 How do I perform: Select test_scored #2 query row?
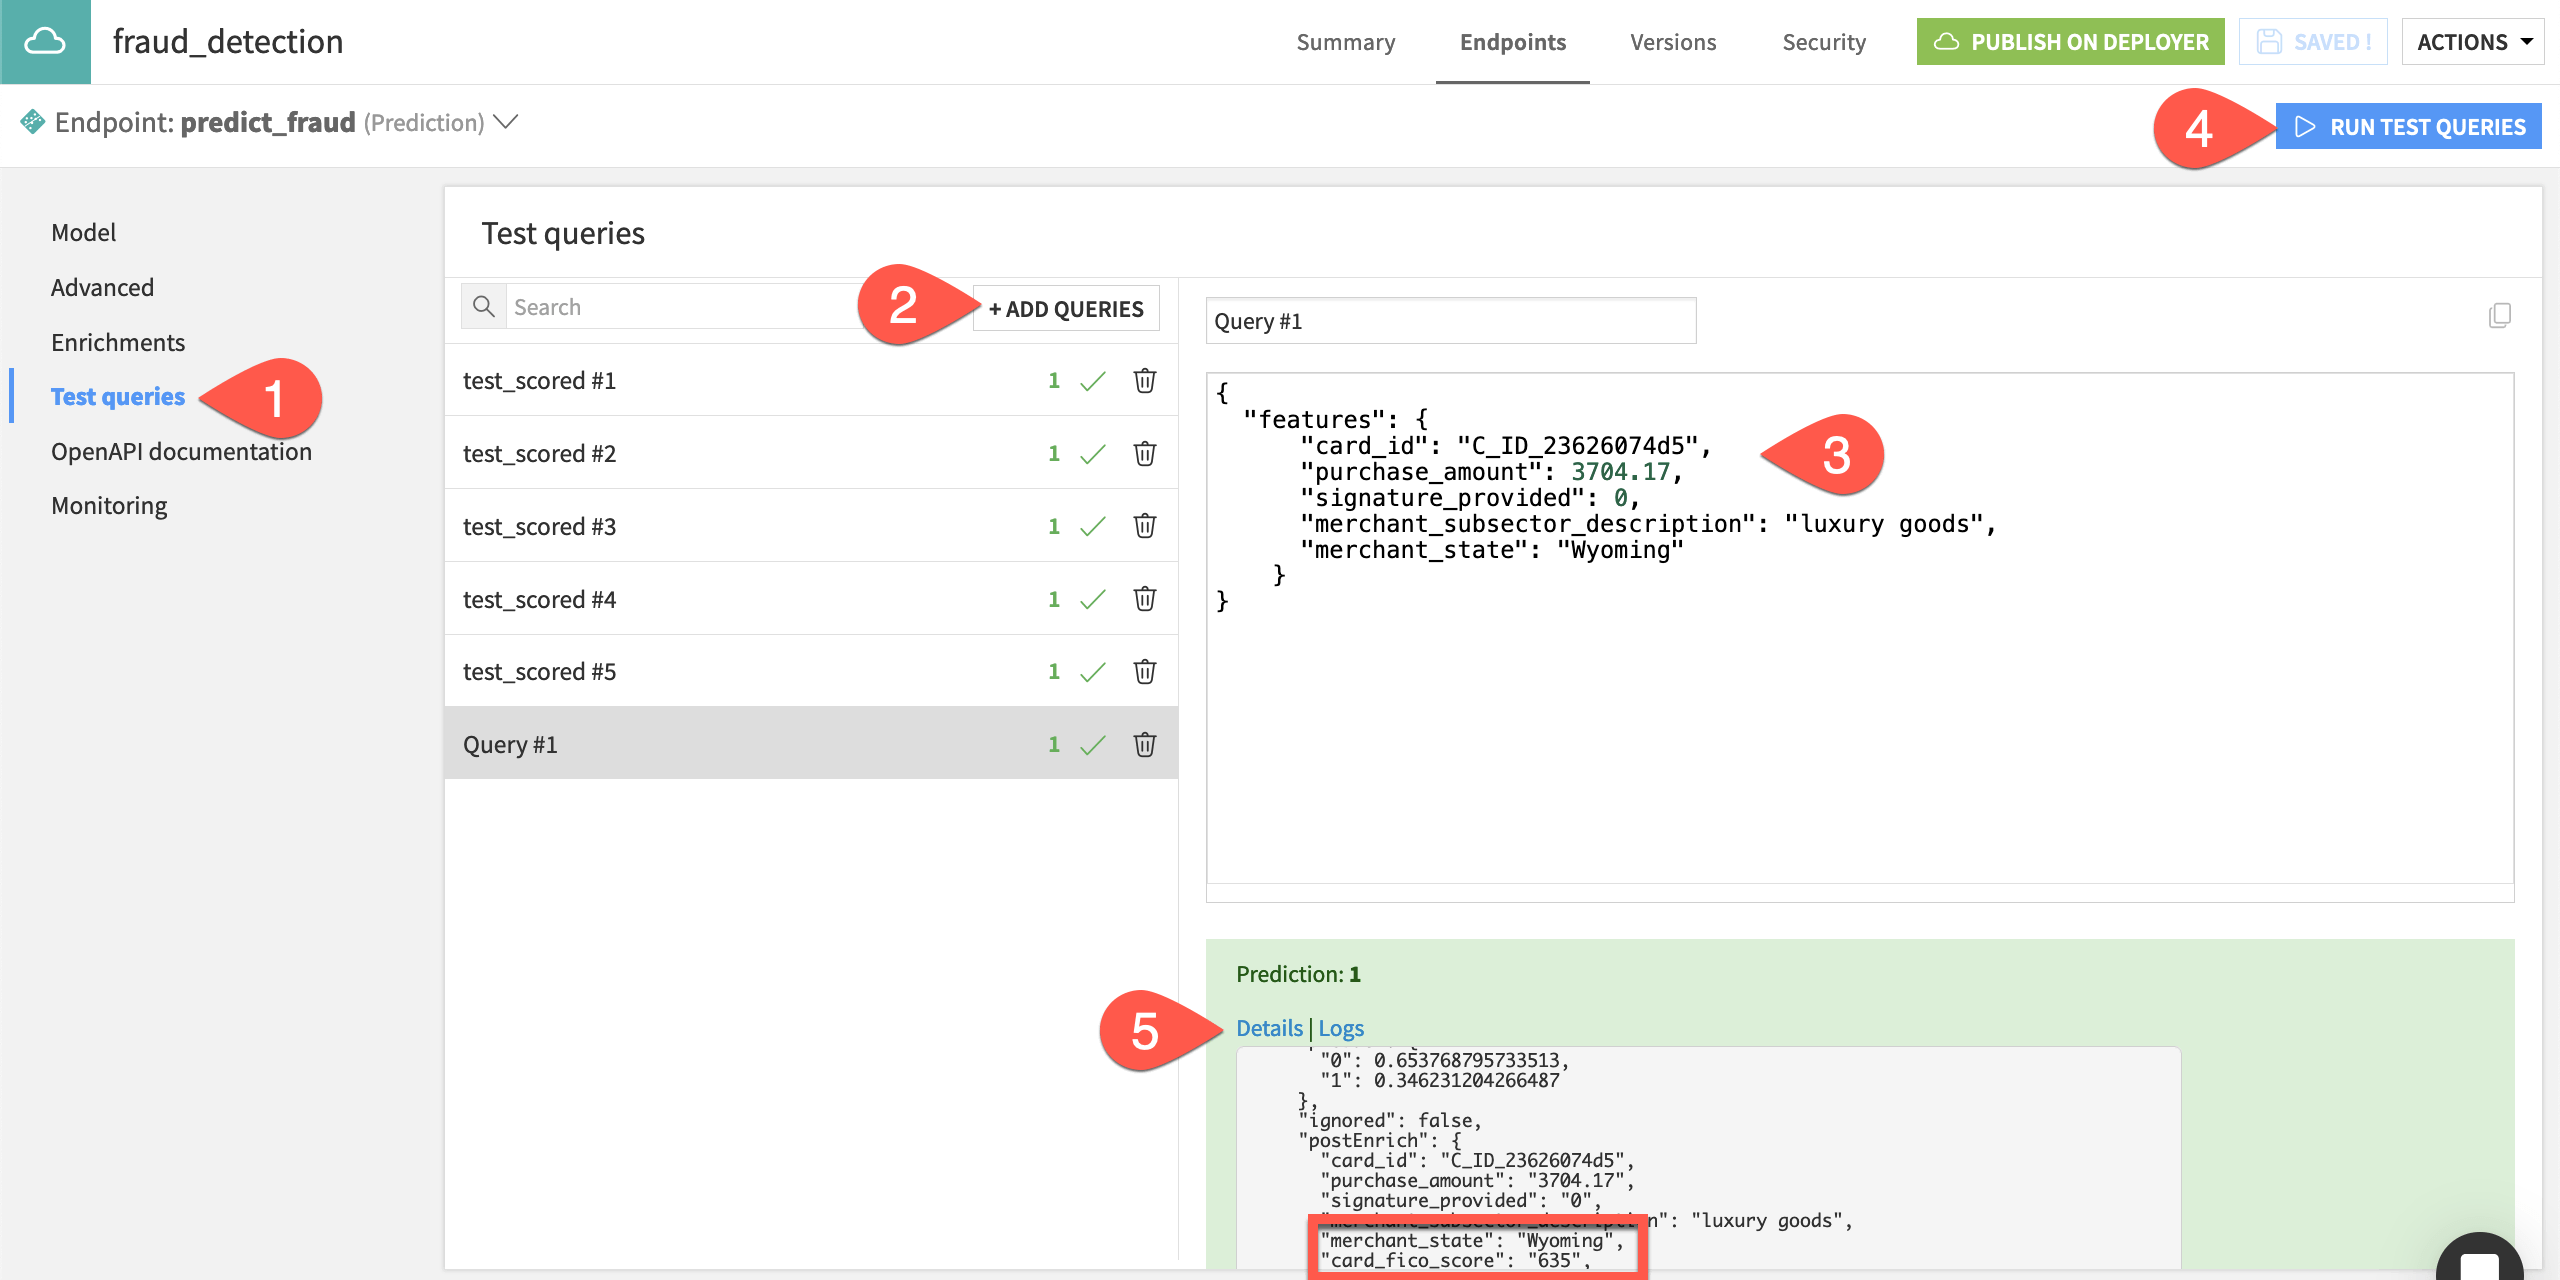(x=811, y=453)
